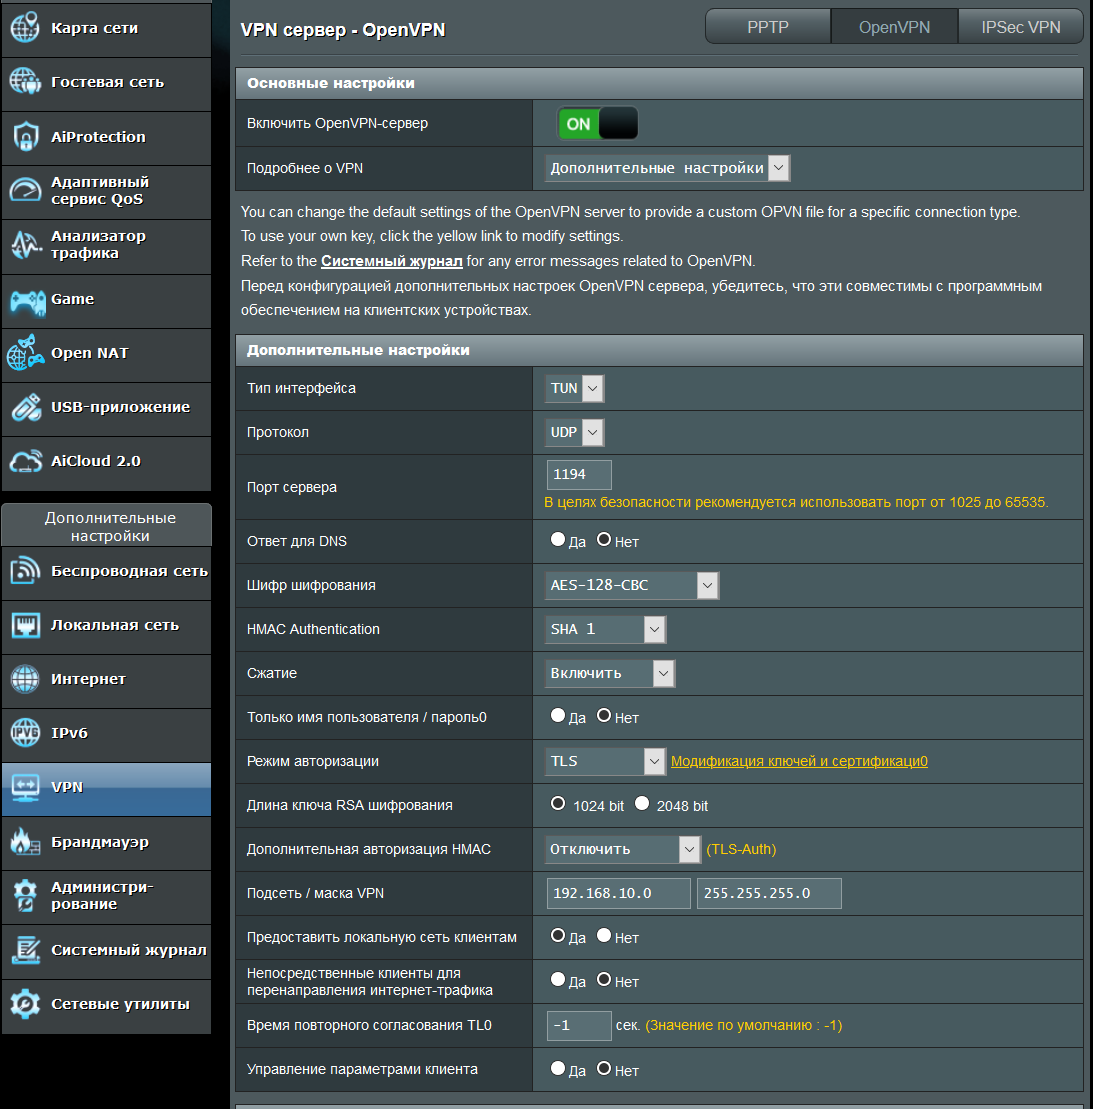Expand the Сжатие dropdown
The width and height of the screenshot is (1093, 1109).
tap(610, 673)
